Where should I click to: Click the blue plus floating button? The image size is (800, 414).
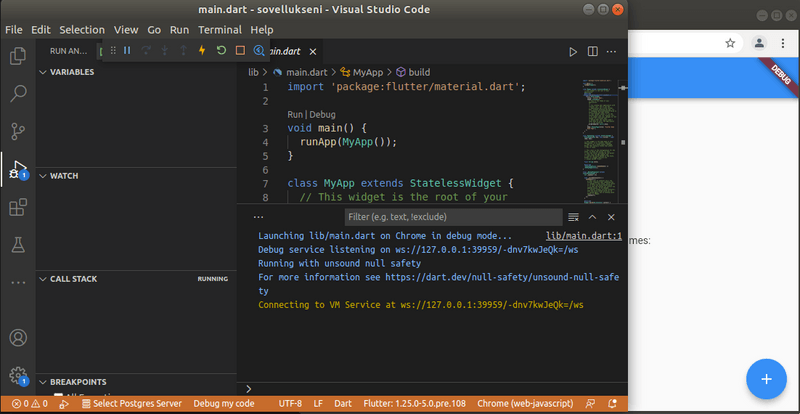point(766,378)
